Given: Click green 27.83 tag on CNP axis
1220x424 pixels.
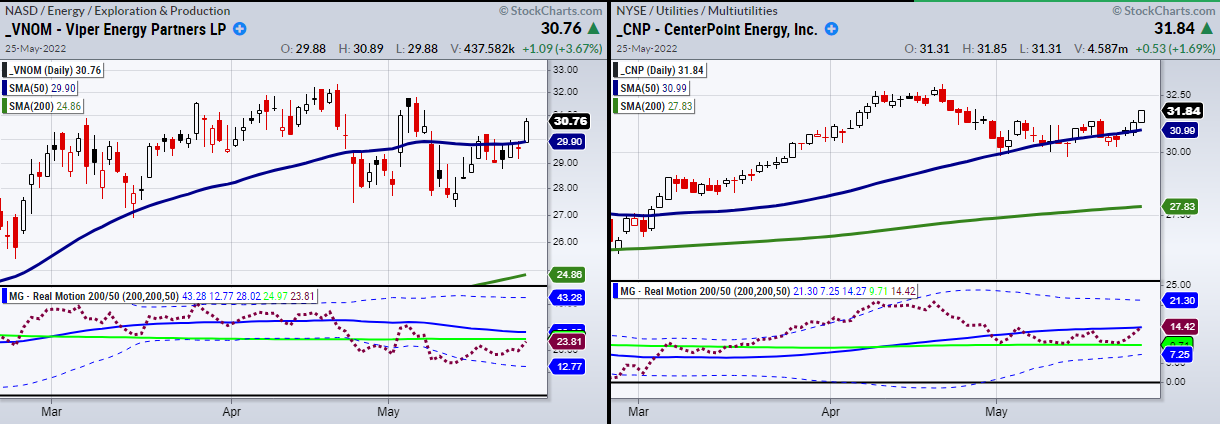Looking at the screenshot, I should [x=1181, y=206].
